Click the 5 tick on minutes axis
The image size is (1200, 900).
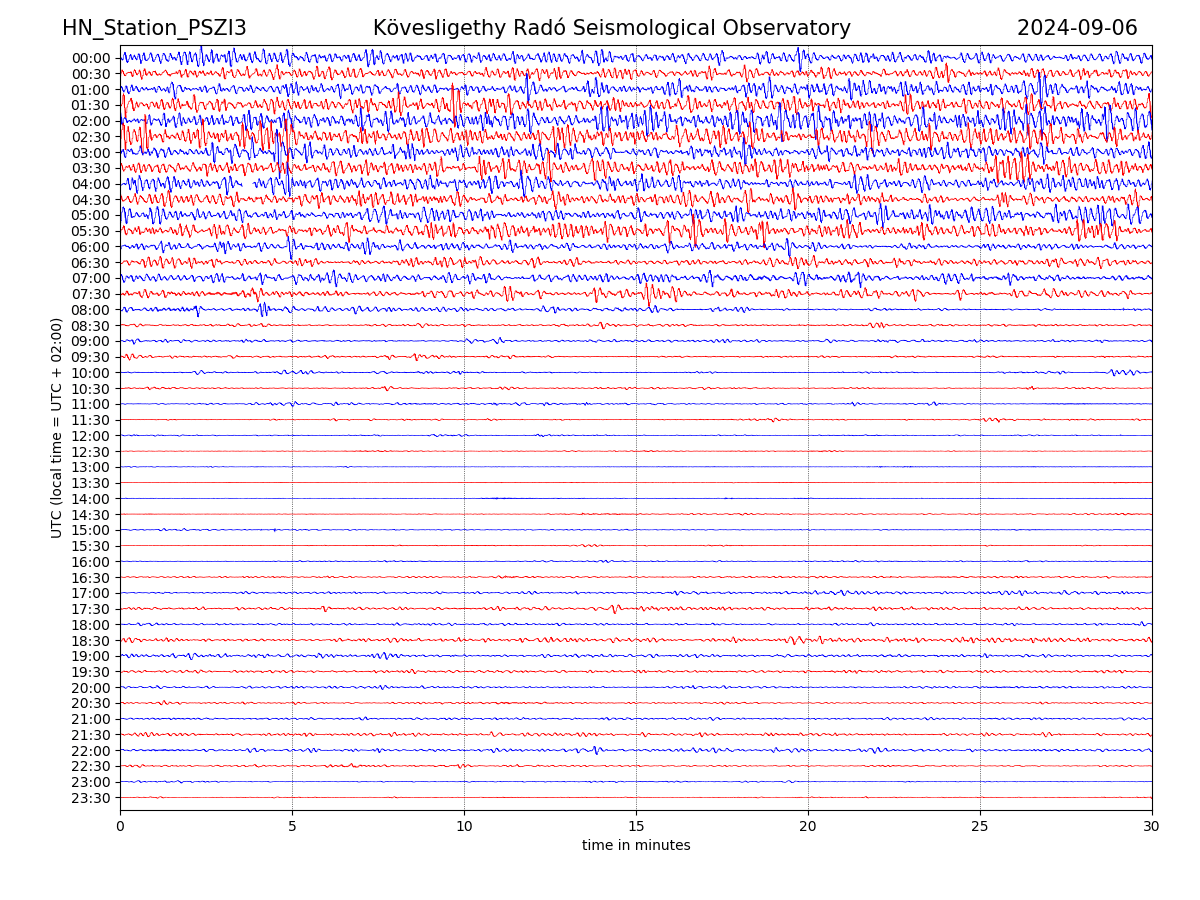(292, 826)
